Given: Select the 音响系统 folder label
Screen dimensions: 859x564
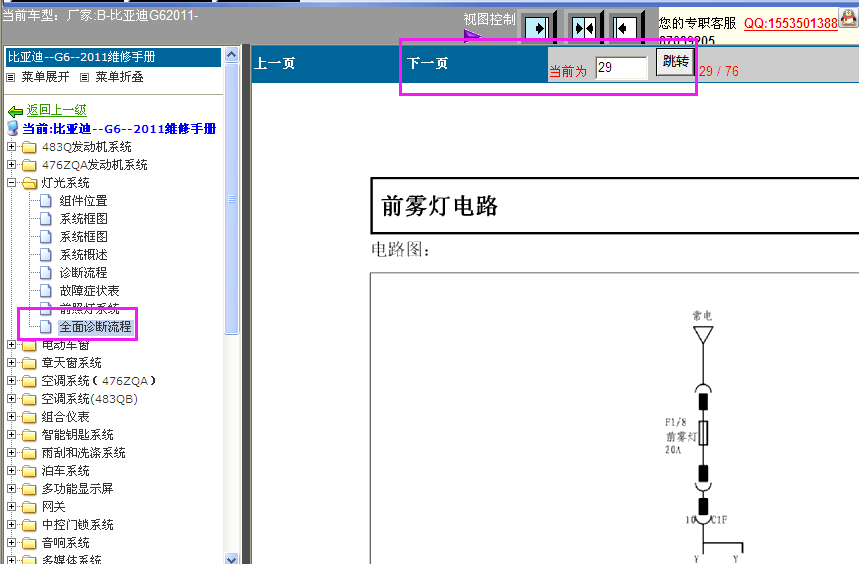Looking at the screenshot, I should (65, 543).
